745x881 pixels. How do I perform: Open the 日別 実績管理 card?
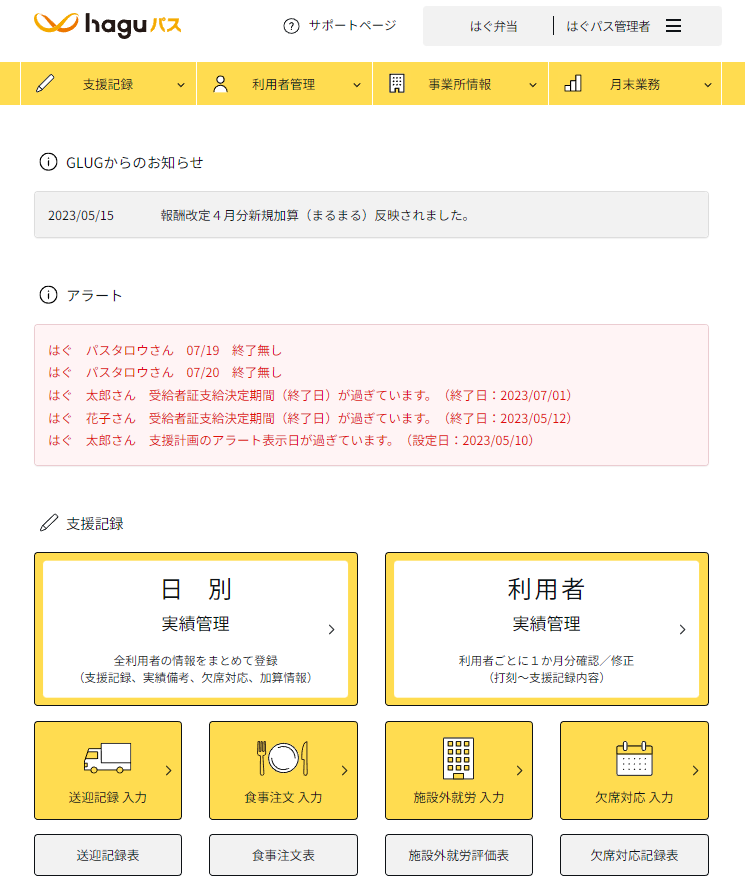pos(196,629)
